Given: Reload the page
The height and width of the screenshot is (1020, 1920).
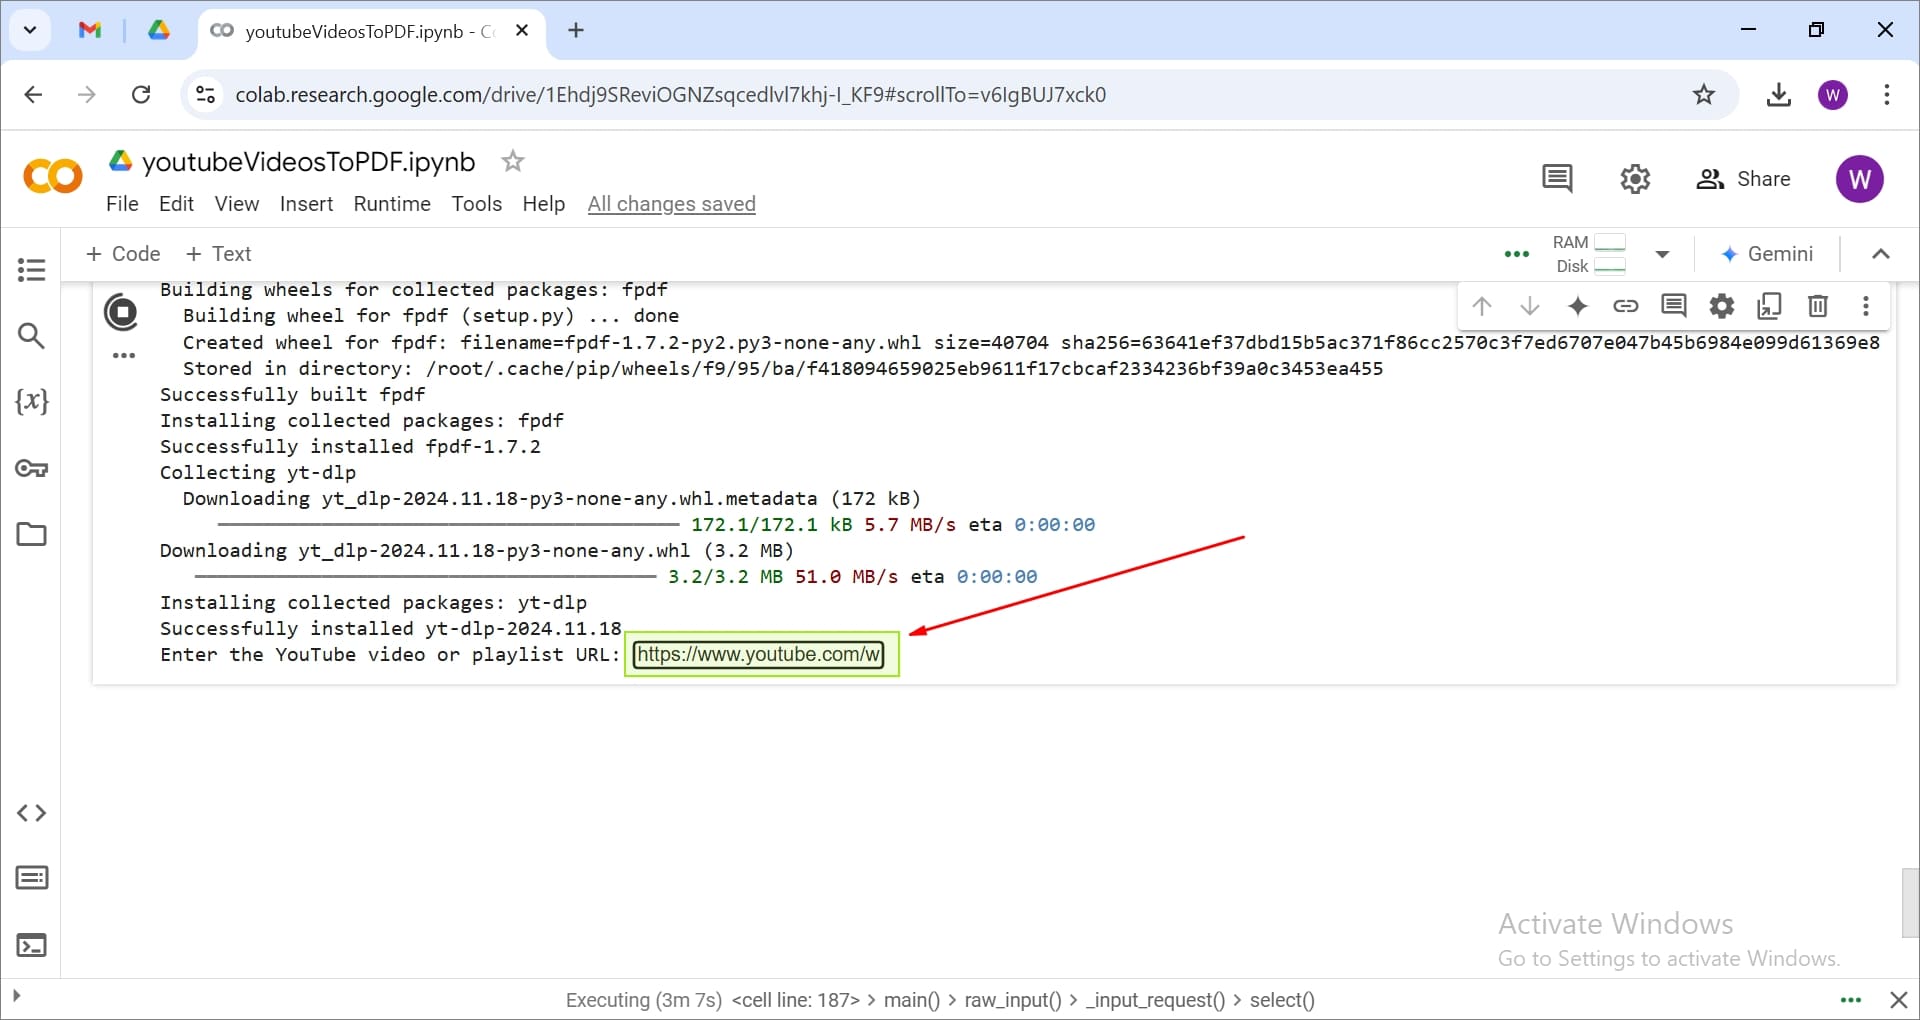Looking at the screenshot, I should [x=141, y=95].
